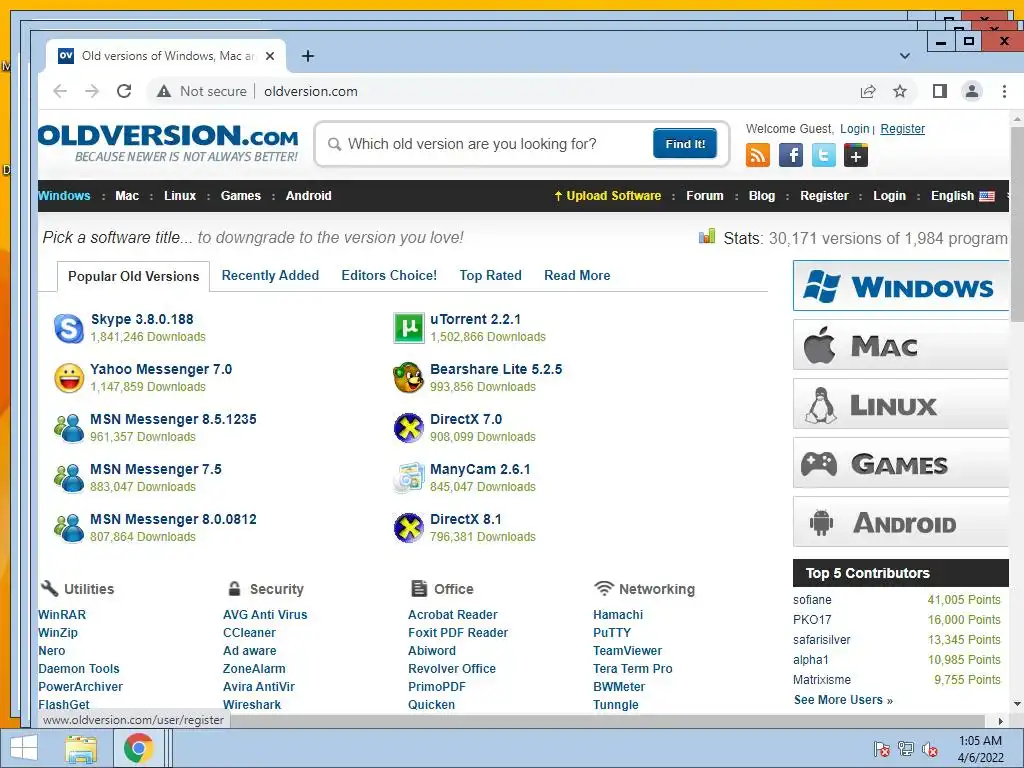This screenshot has height=768, width=1024.
Task: Switch to the Editors Choice tab
Action: pos(389,276)
